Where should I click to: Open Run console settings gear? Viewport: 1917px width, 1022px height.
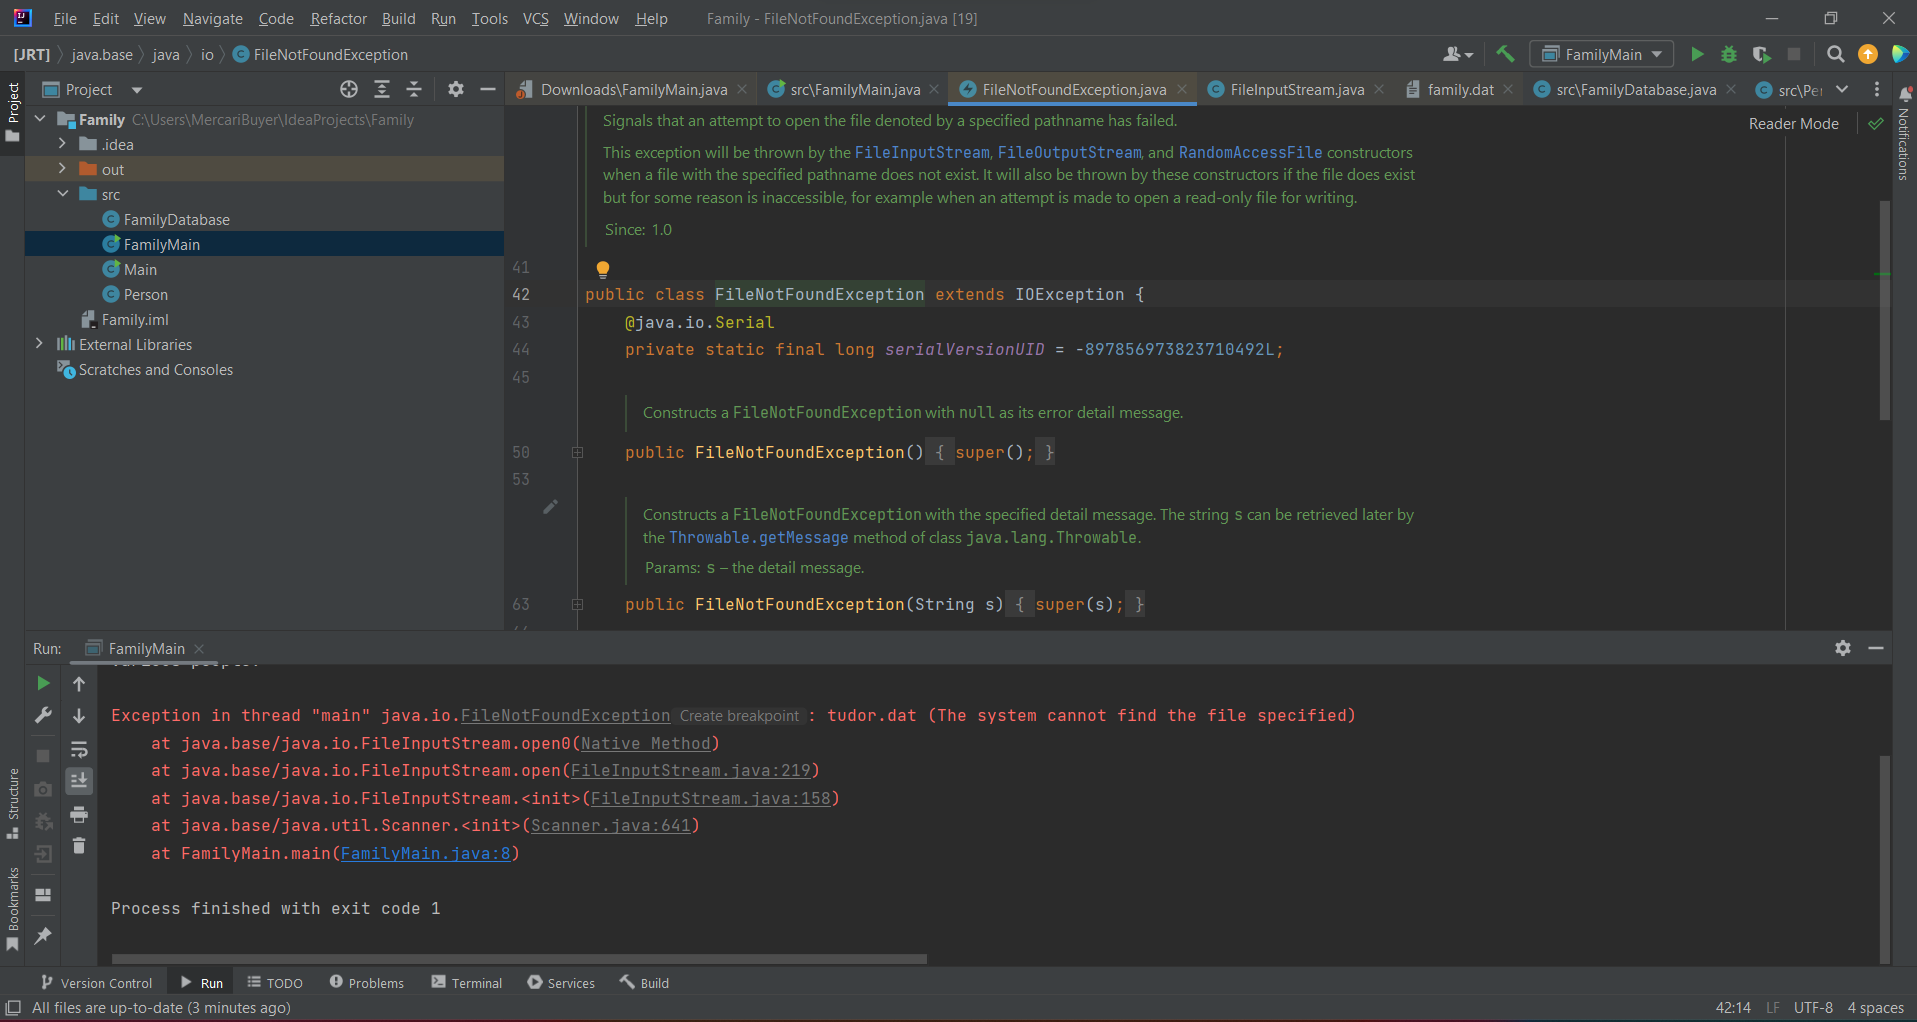1843,648
